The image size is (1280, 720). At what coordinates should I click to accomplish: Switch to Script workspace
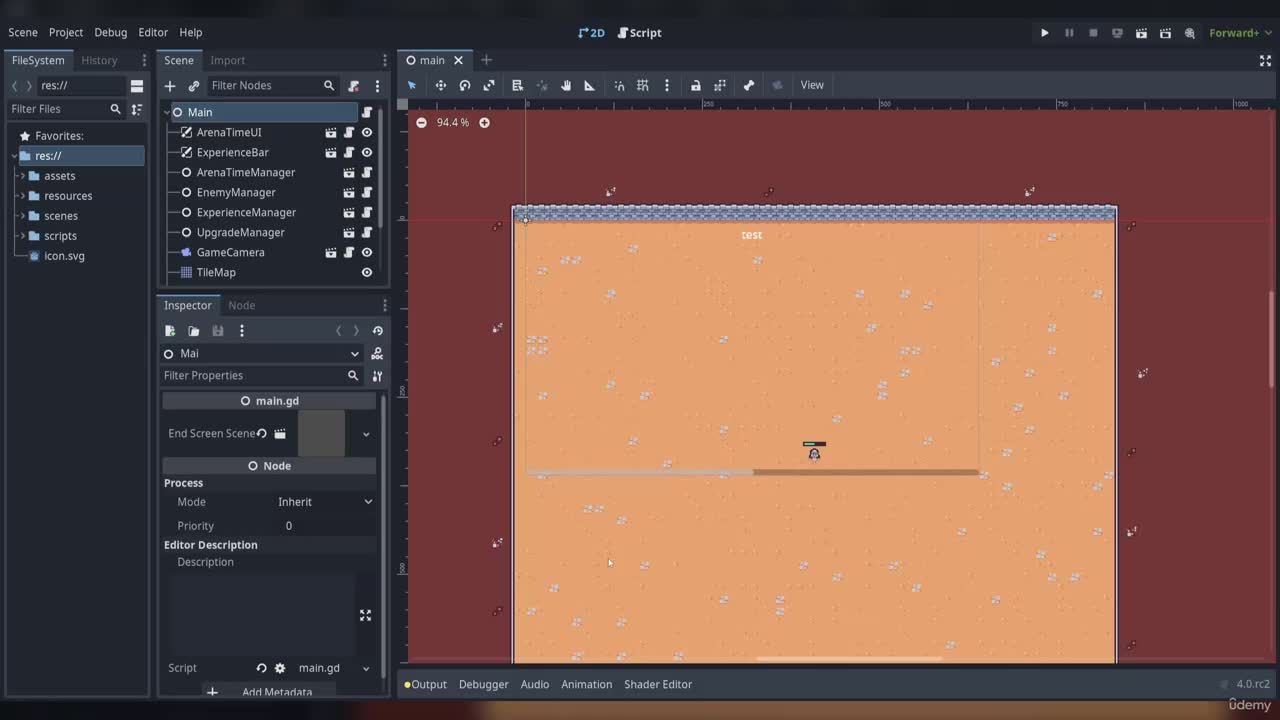pos(639,33)
